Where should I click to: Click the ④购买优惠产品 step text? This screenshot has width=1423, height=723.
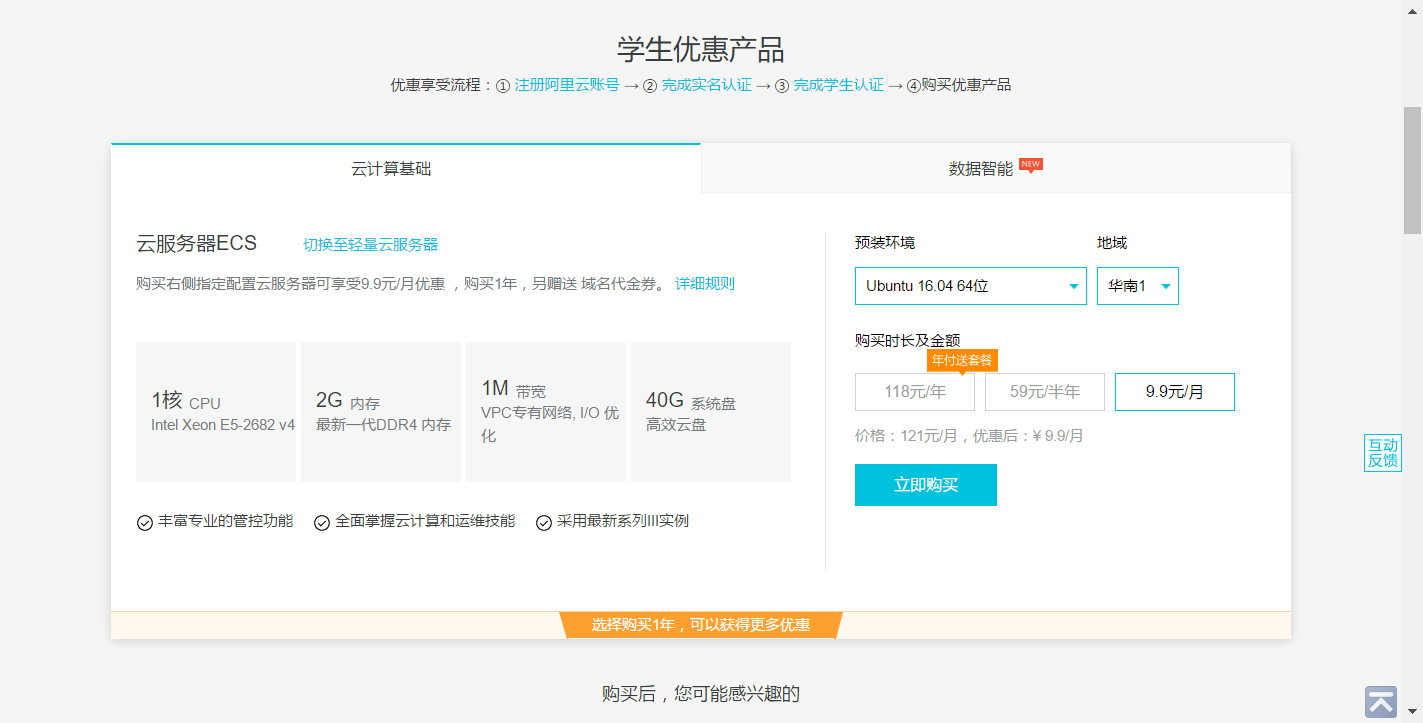tap(959, 85)
